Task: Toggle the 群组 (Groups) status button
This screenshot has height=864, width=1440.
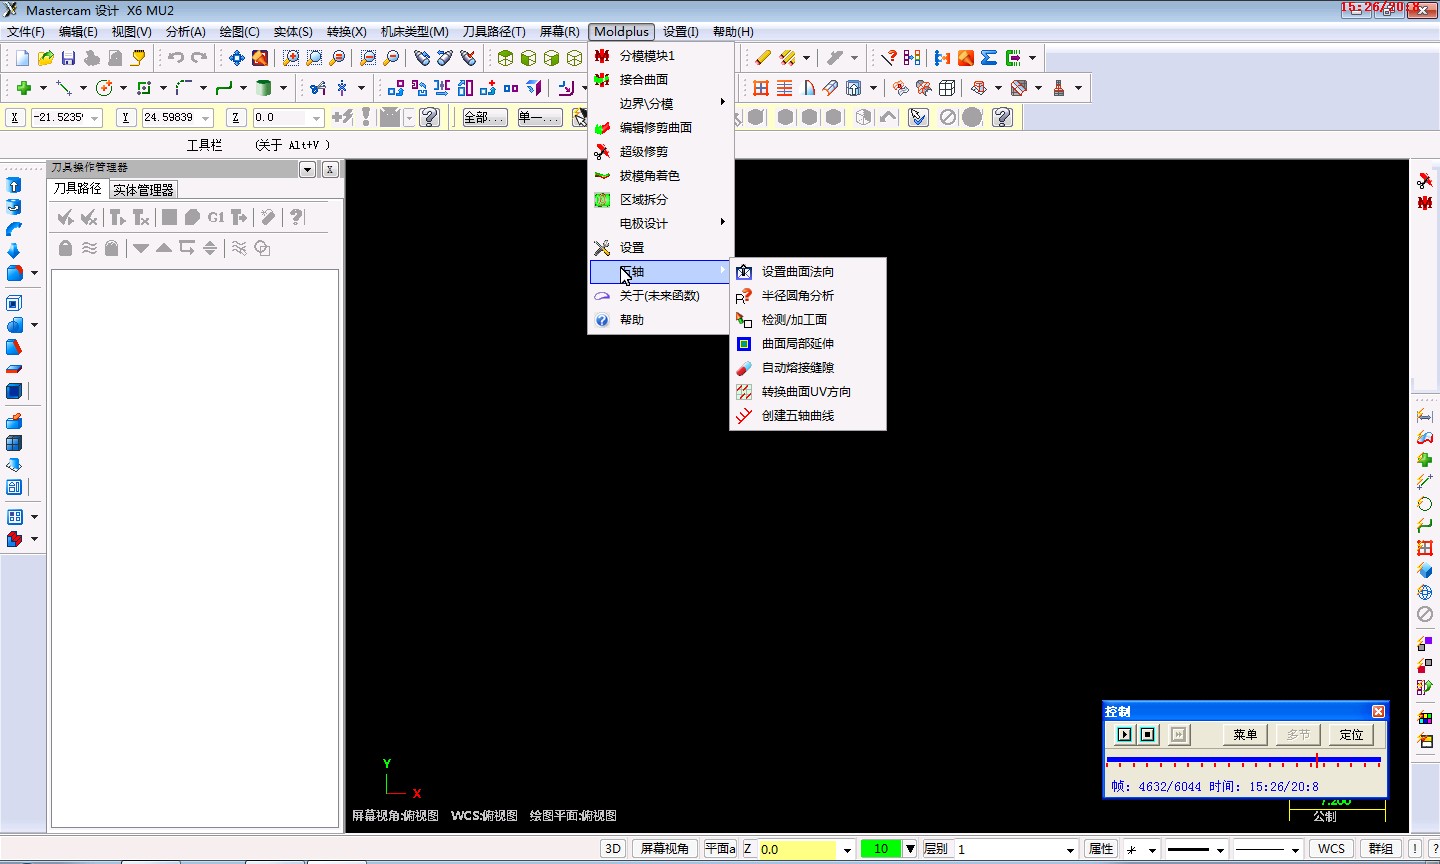Action: [1381, 849]
